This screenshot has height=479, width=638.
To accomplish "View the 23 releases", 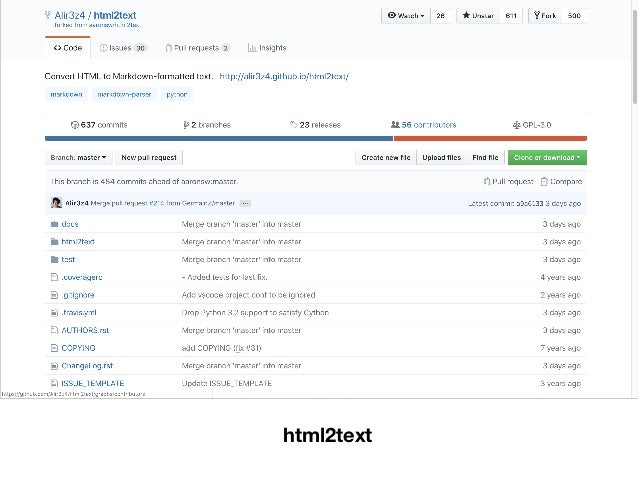I will tap(315, 125).
